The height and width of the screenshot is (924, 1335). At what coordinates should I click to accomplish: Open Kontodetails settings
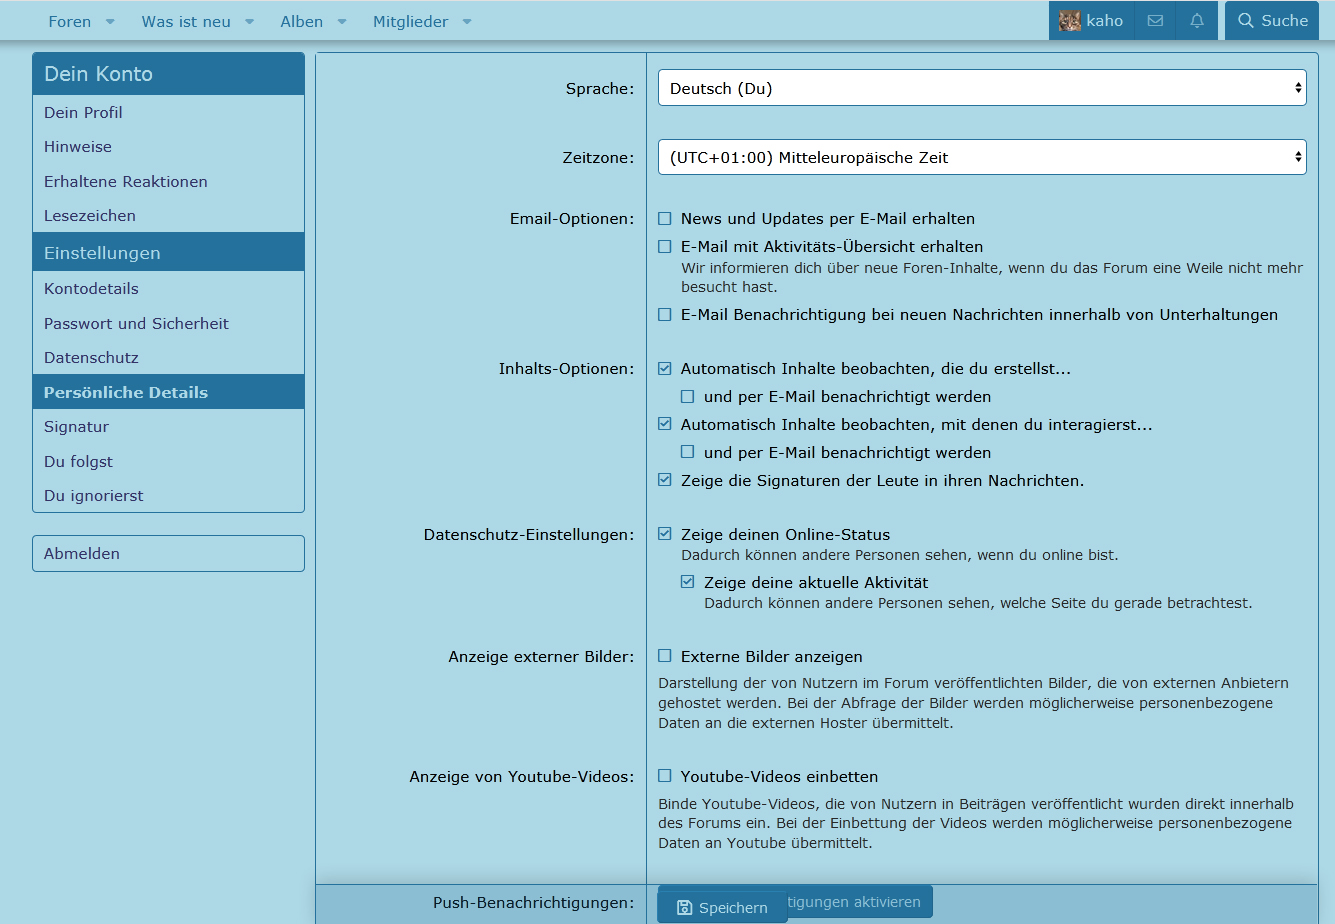click(x=168, y=289)
